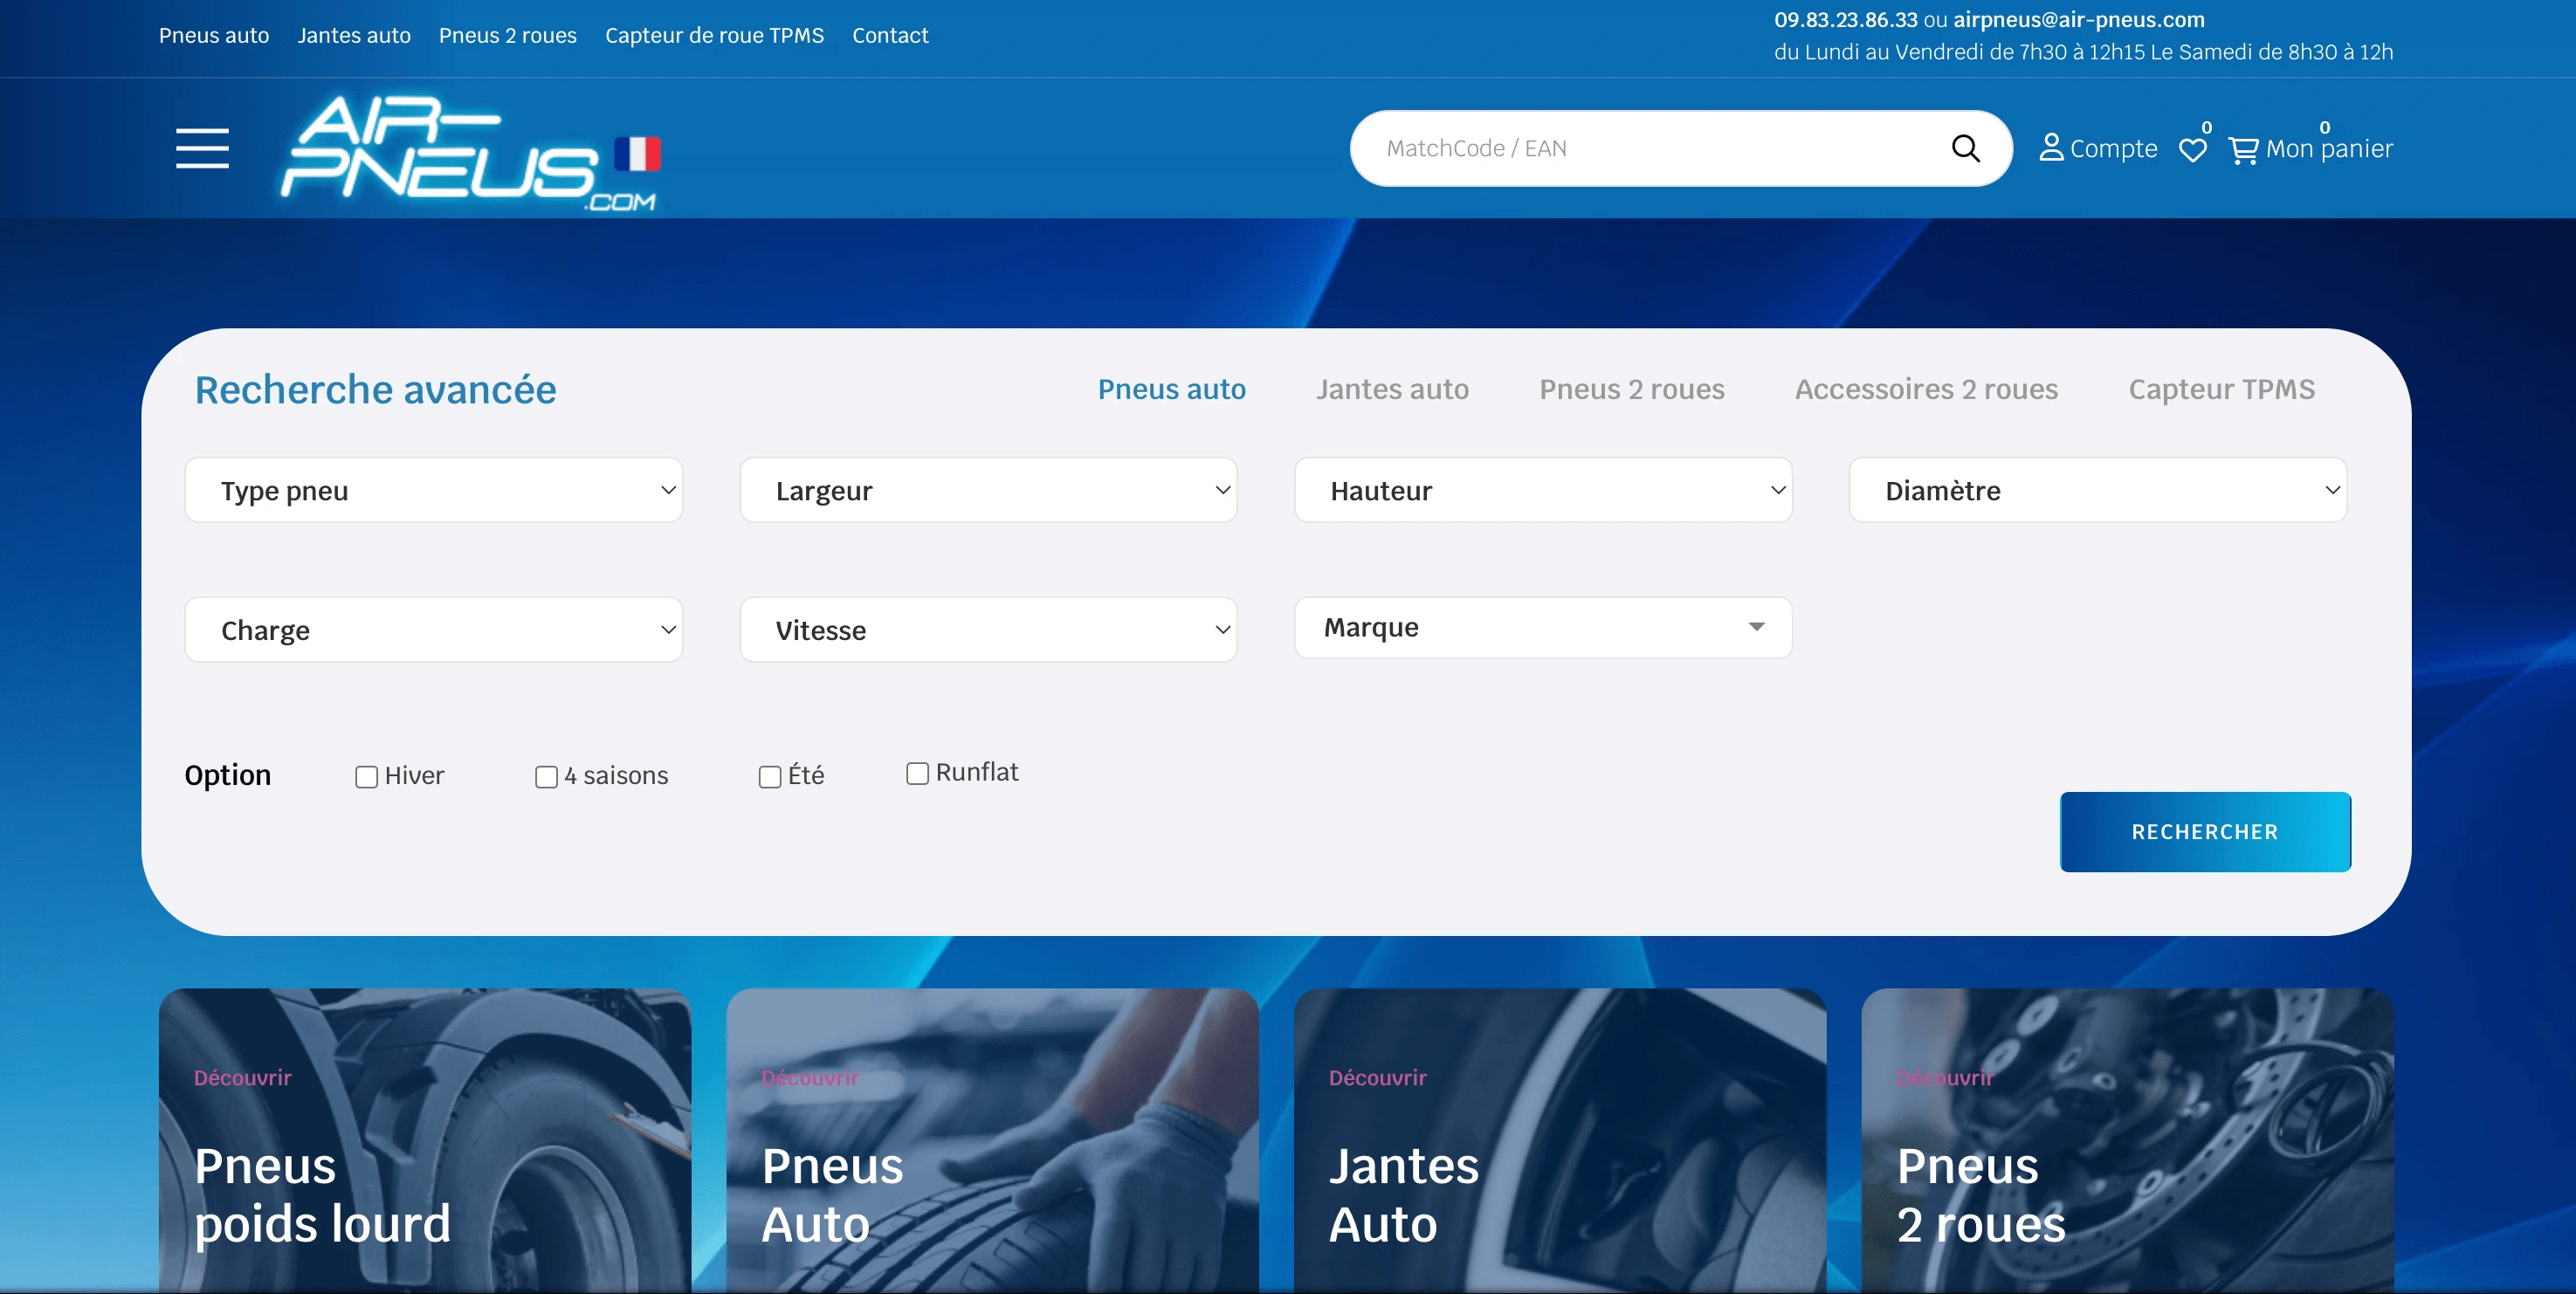Image resolution: width=2576 pixels, height=1294 pixels.
Task: Enable the Hiver checkbox
Action: (366, 777)
